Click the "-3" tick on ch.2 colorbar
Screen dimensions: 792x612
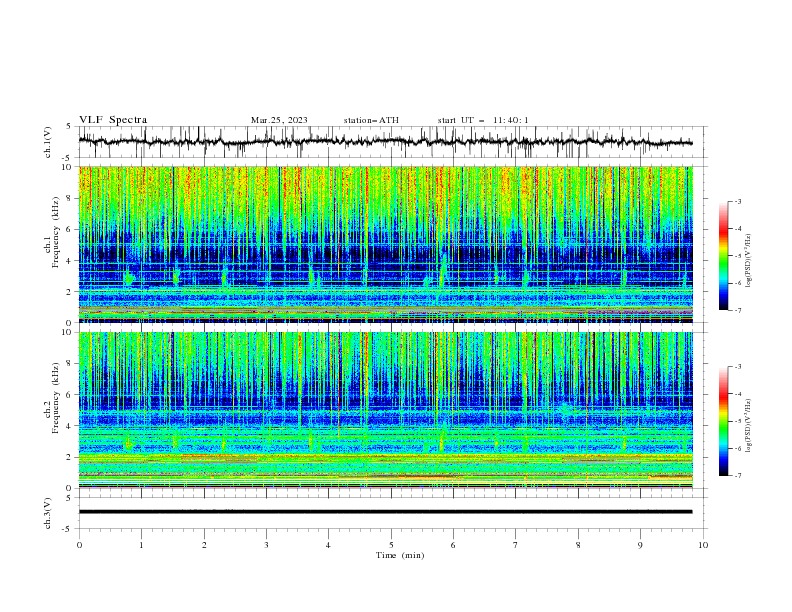click(738, 367)
